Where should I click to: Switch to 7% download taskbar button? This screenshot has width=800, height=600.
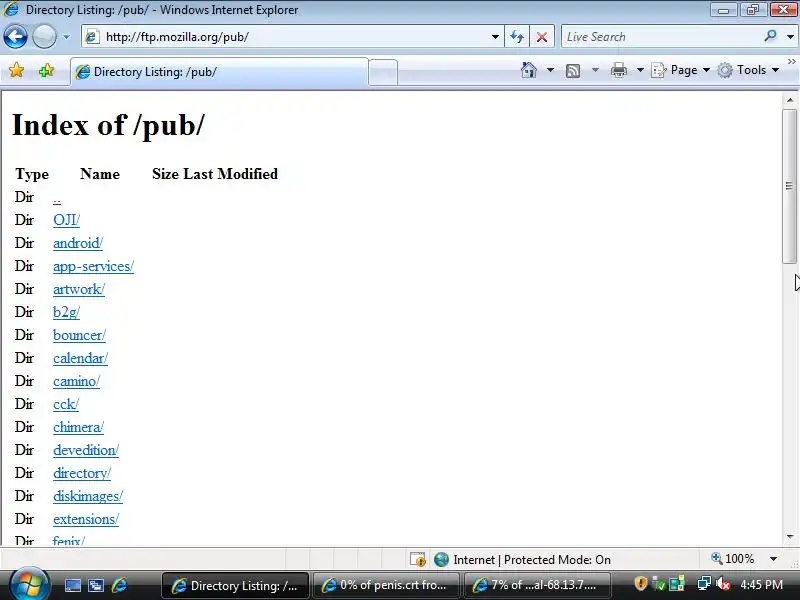(x=536, y=585)
